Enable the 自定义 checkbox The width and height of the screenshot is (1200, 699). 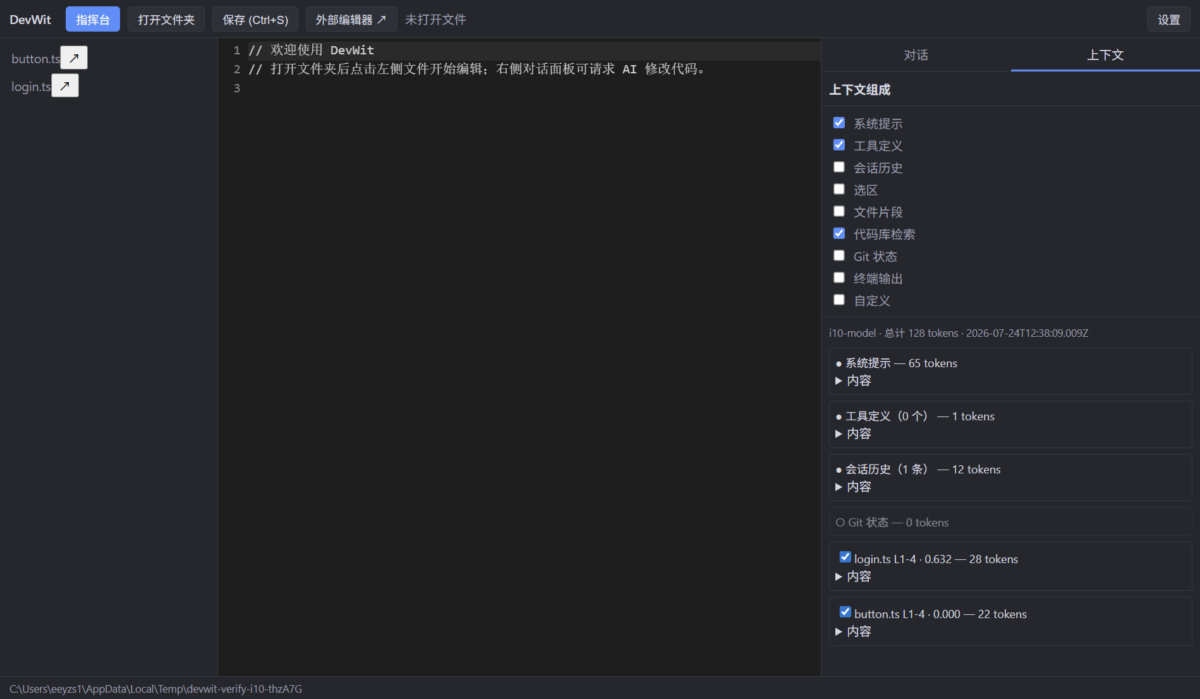click(839, 300)
